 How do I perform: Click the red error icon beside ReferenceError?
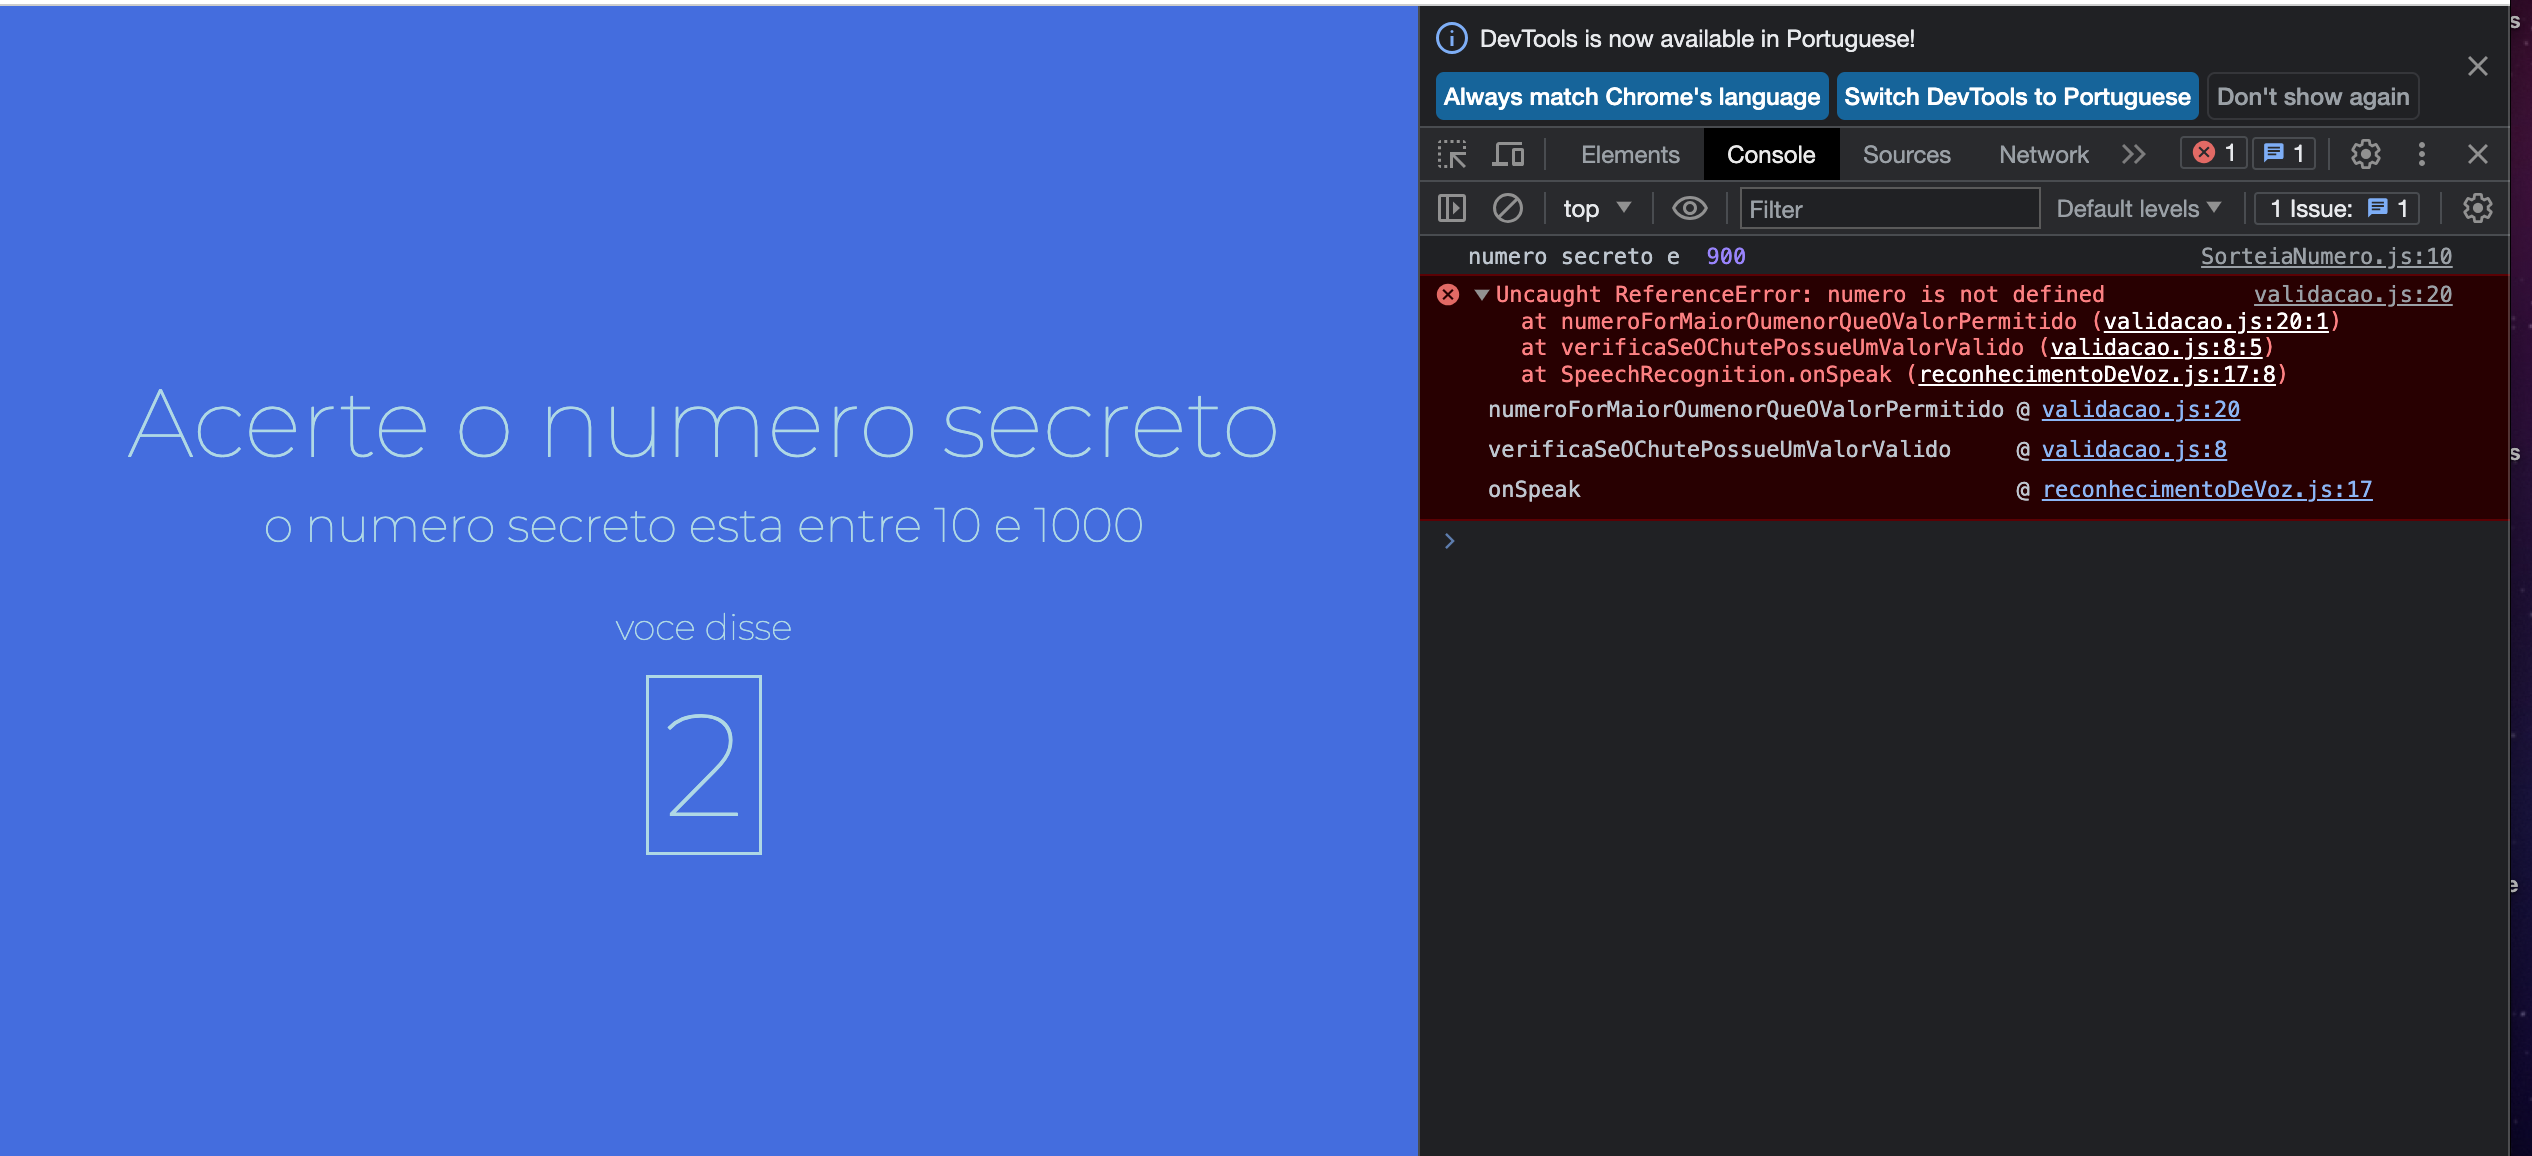pyautogui.click(x=1448, y=294)
